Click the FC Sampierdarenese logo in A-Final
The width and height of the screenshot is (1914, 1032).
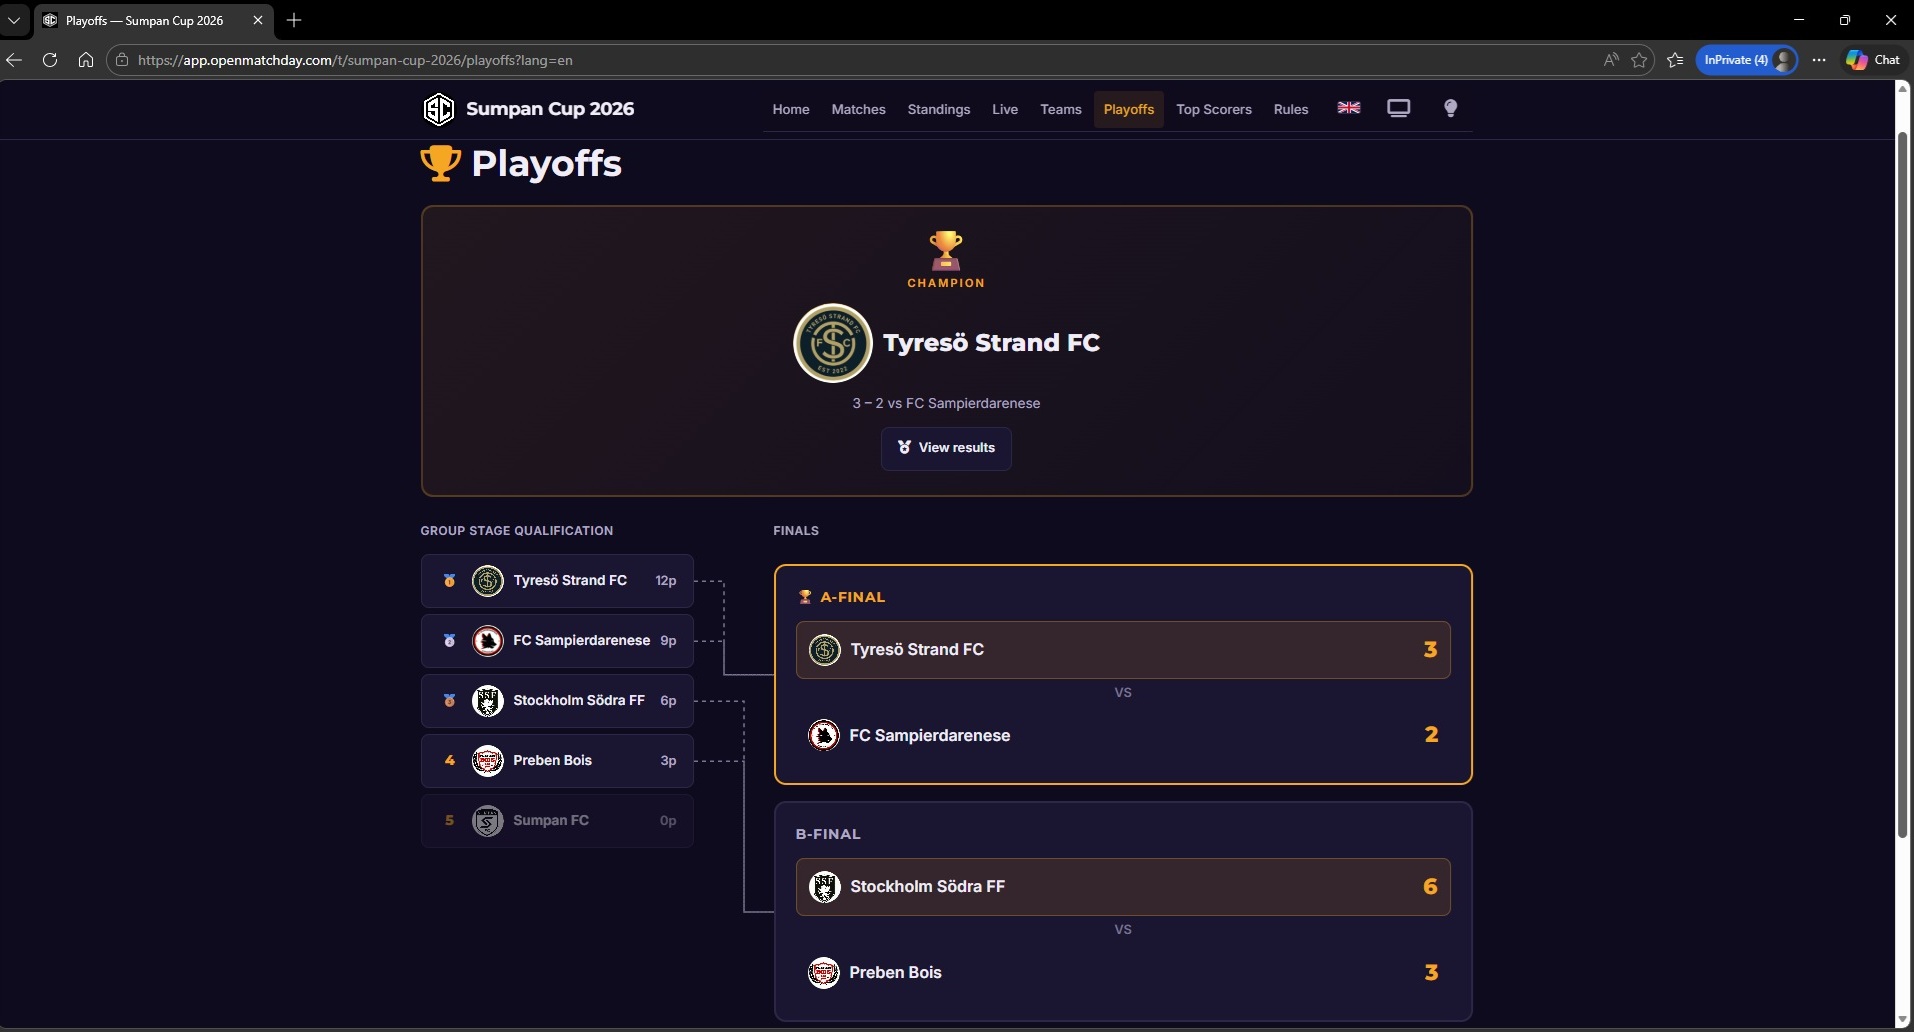[x=823, y=735]
